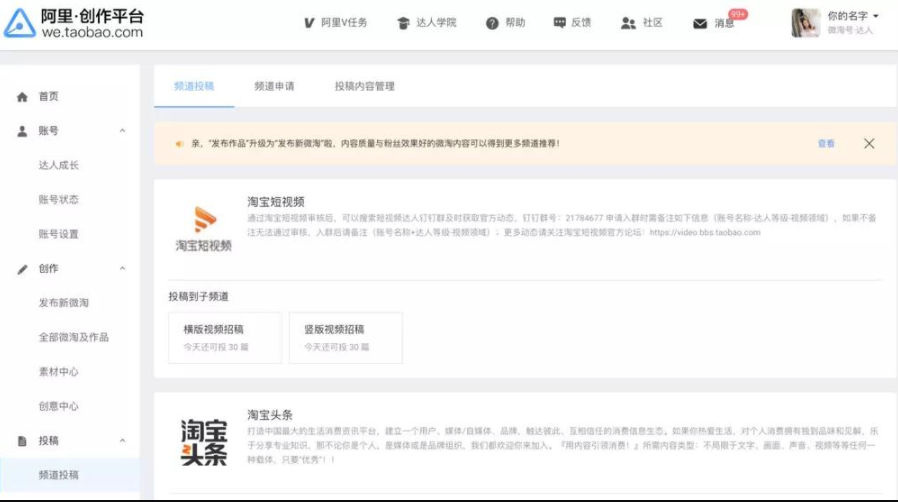Click the 帮助 nav label
This screenshot has height=502, width=898.
click(x=515, y=23)
